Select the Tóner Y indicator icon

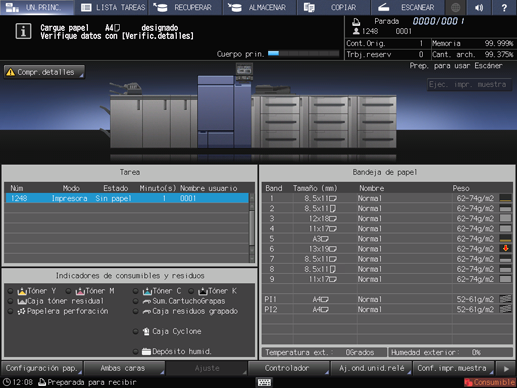coord(22,291)
